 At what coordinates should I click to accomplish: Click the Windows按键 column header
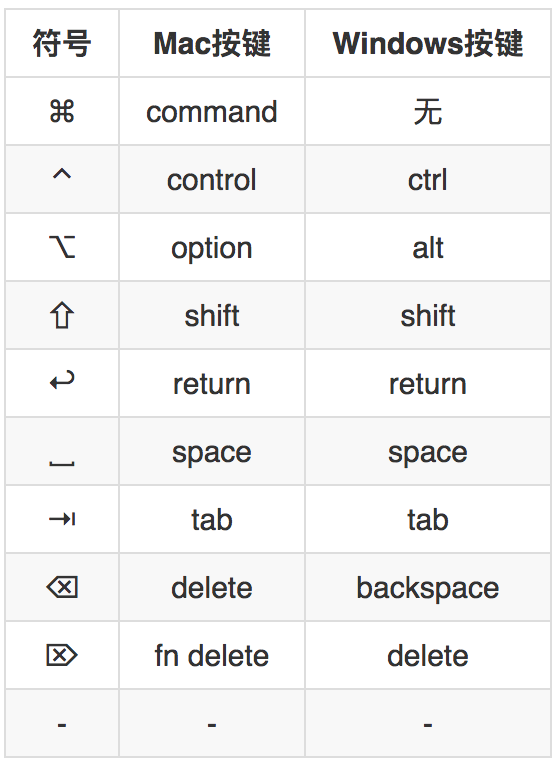428,43
